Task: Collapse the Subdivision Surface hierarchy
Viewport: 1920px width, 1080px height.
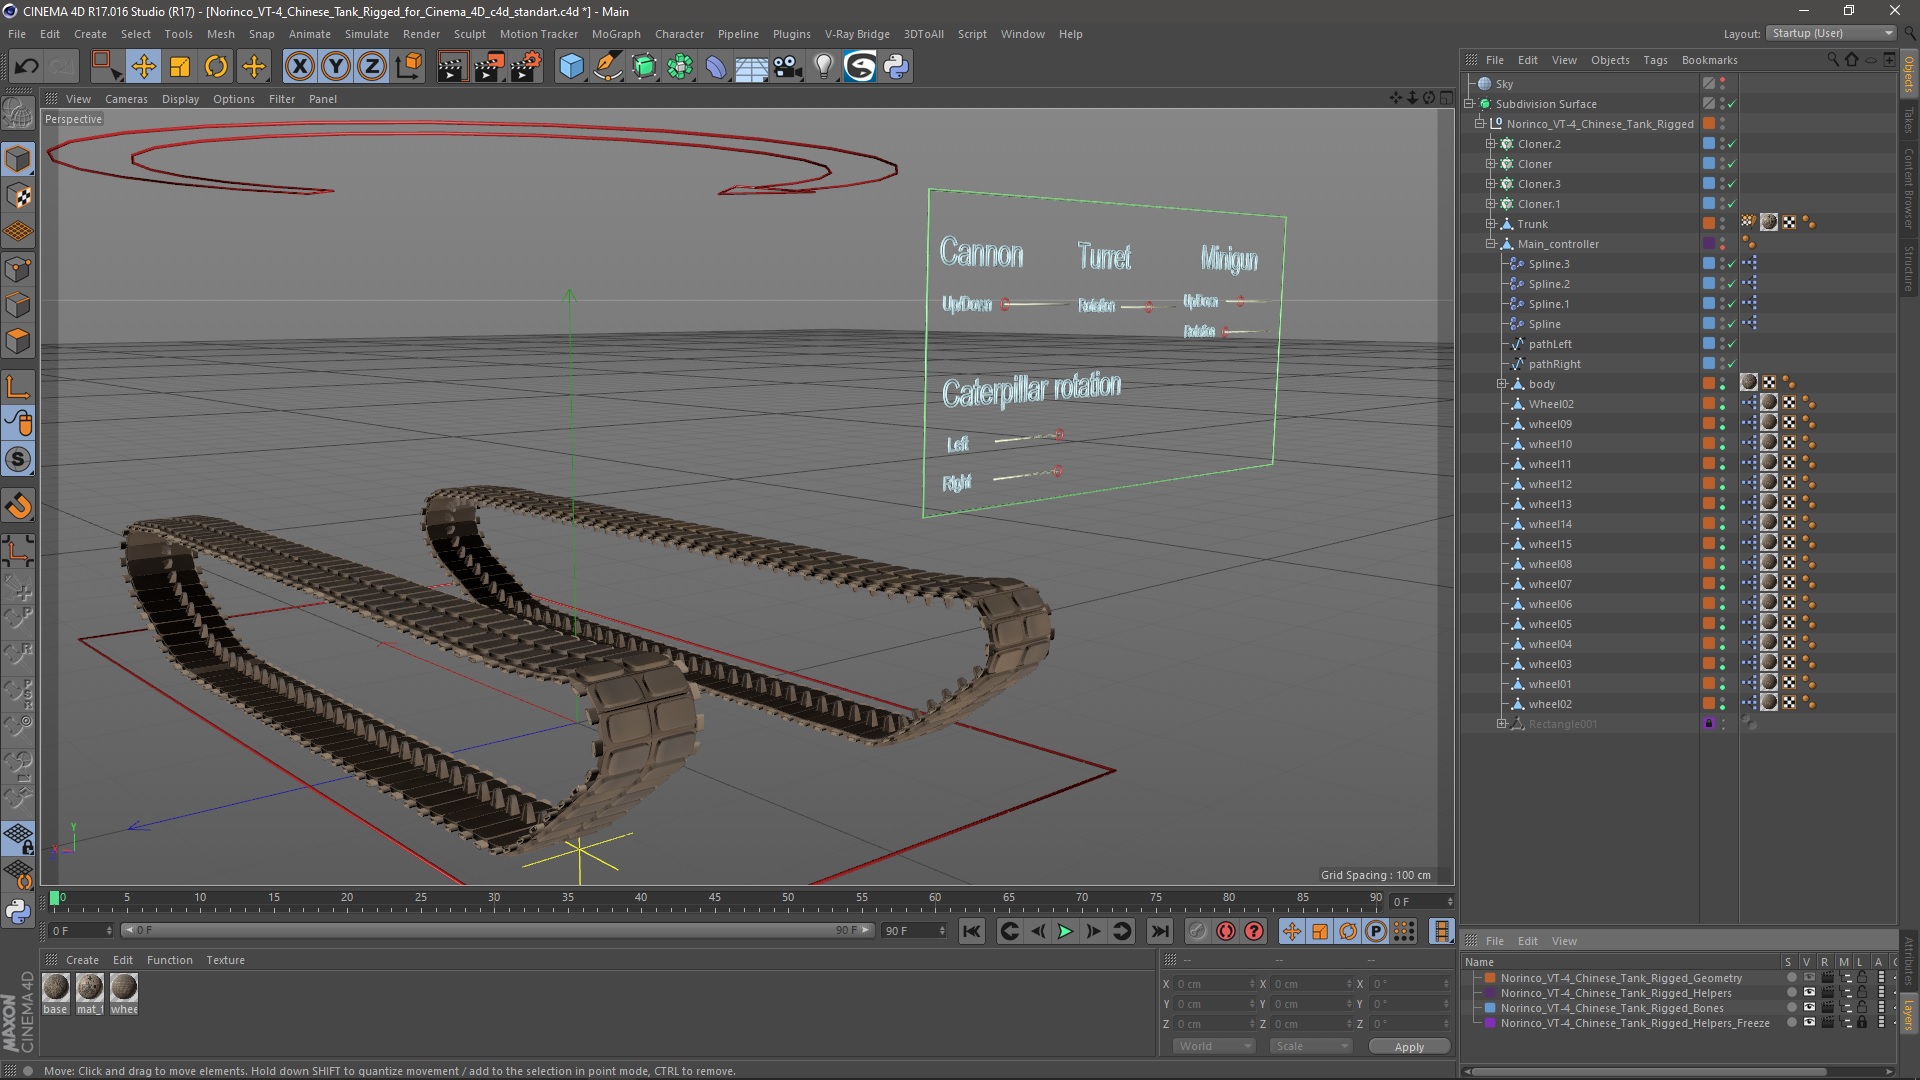Action: click(x=1469, y=104)
